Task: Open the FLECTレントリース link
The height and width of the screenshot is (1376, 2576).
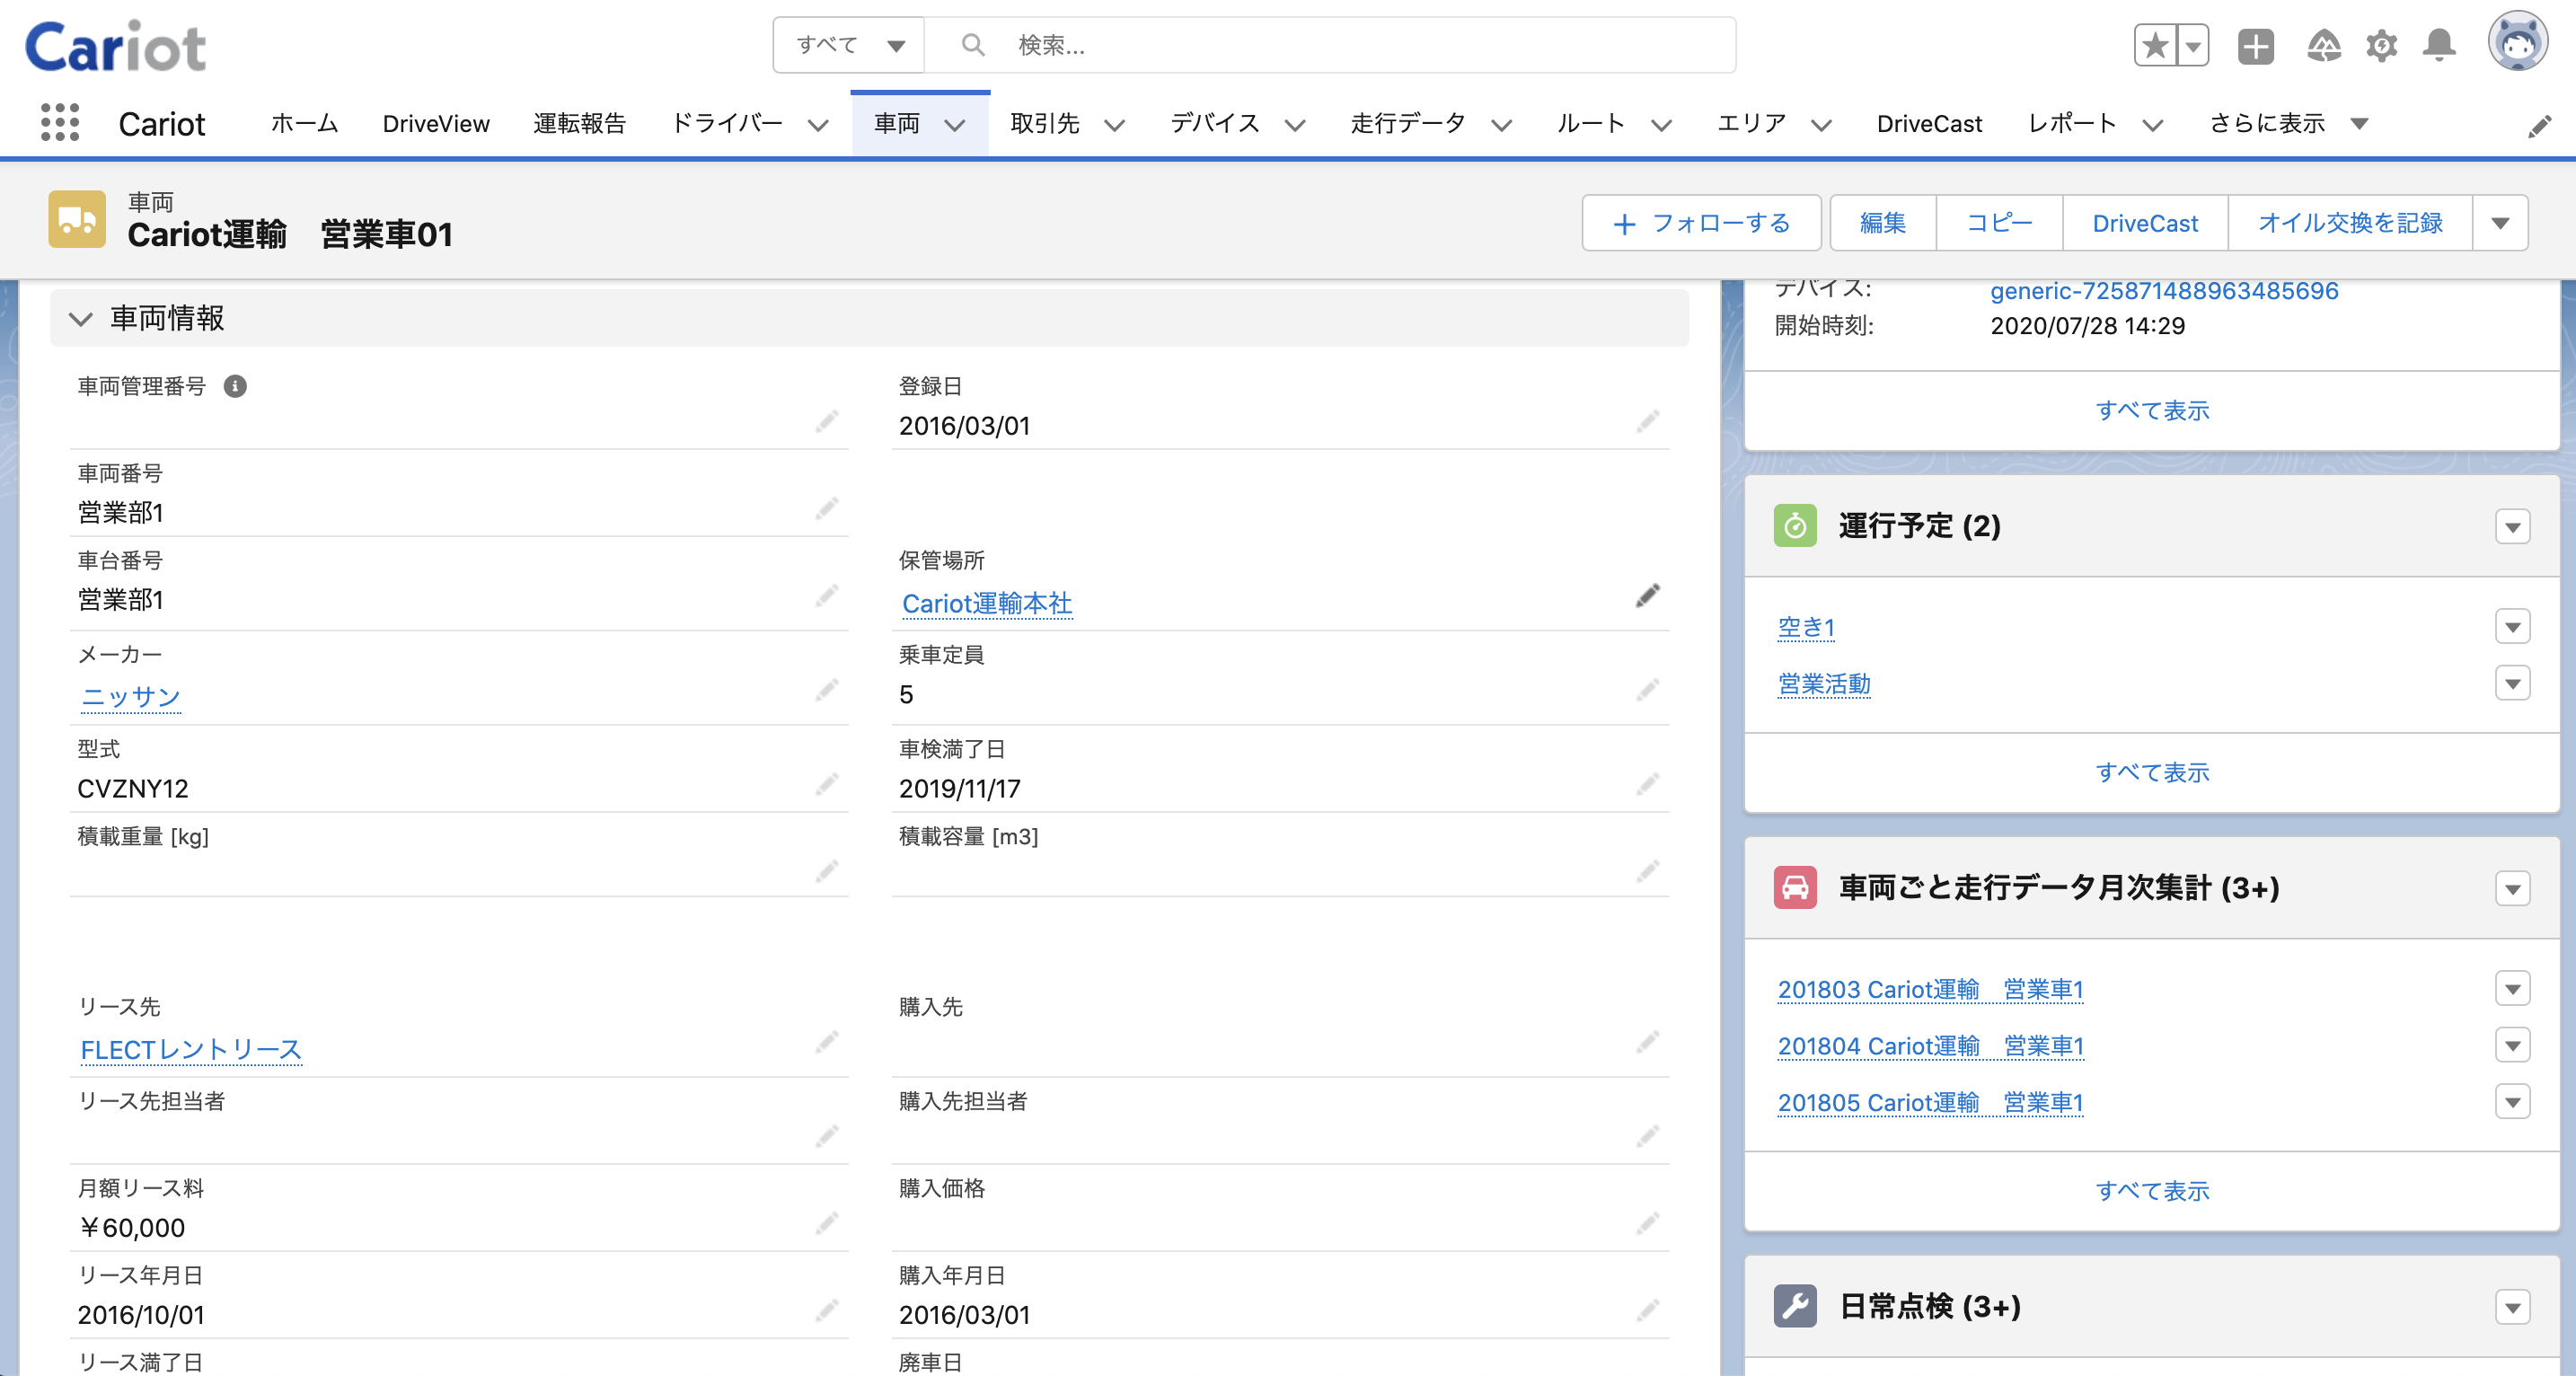Action: pyautogui.click(x=190, y=1050)
